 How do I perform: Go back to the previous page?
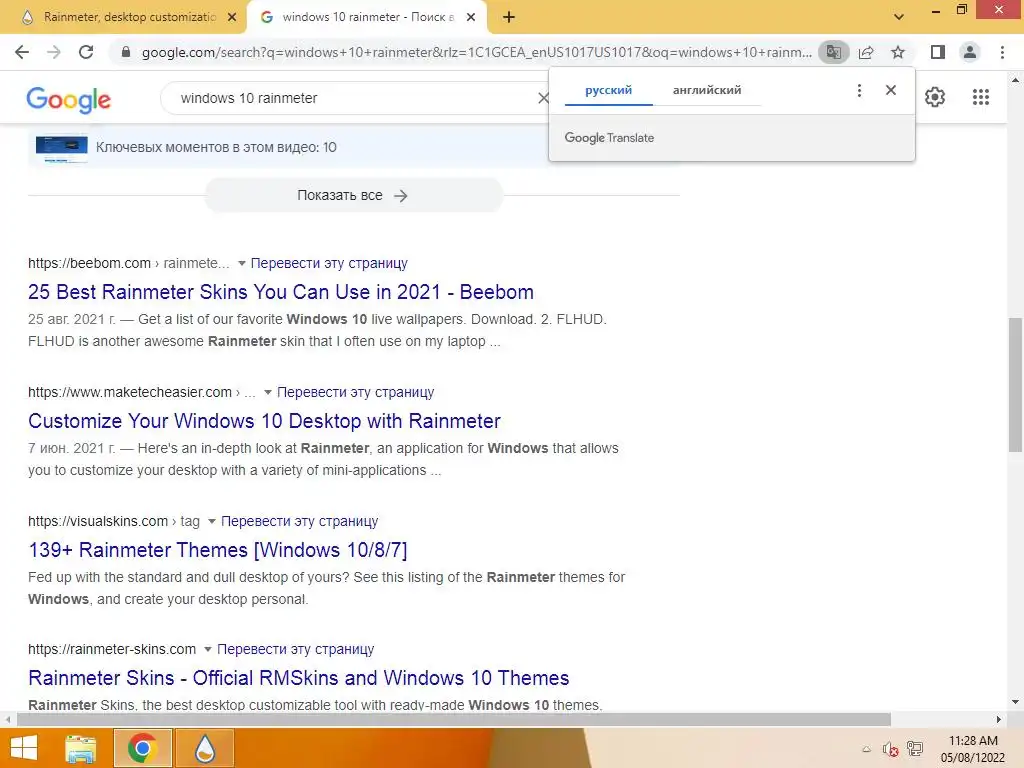click(x=22, y=52)
